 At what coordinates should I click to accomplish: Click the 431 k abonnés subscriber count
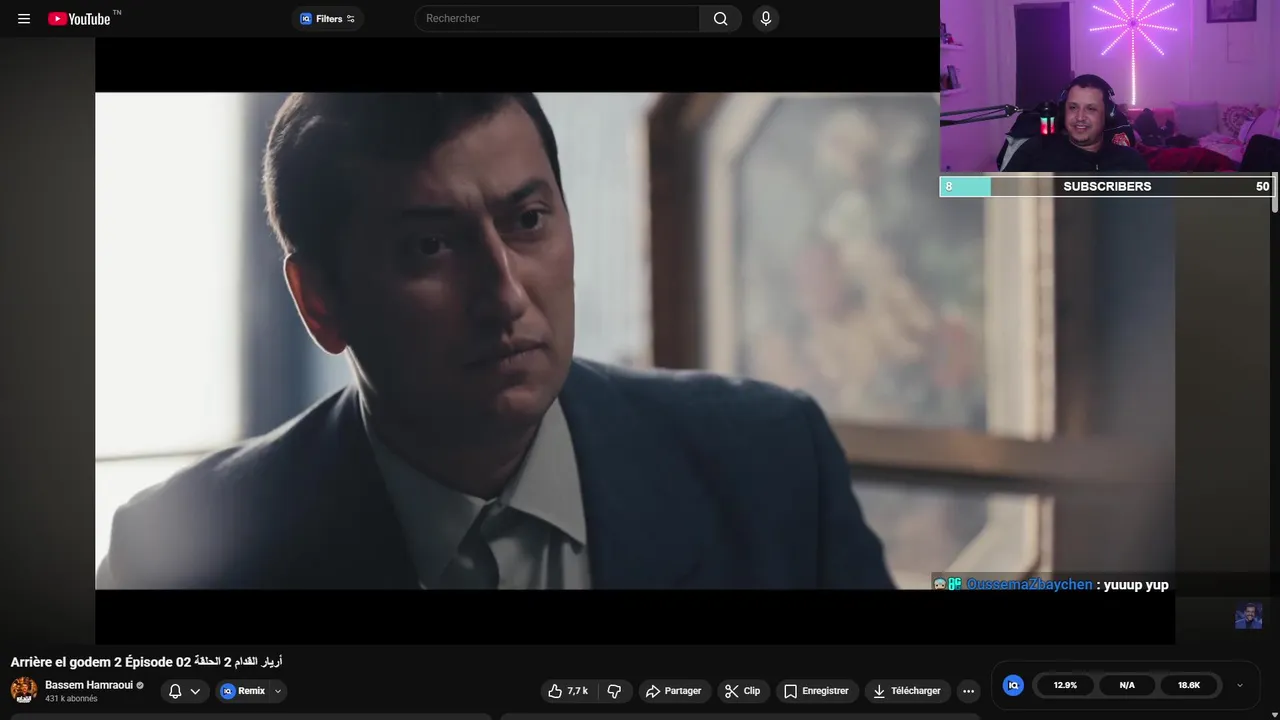pos(71,699)
